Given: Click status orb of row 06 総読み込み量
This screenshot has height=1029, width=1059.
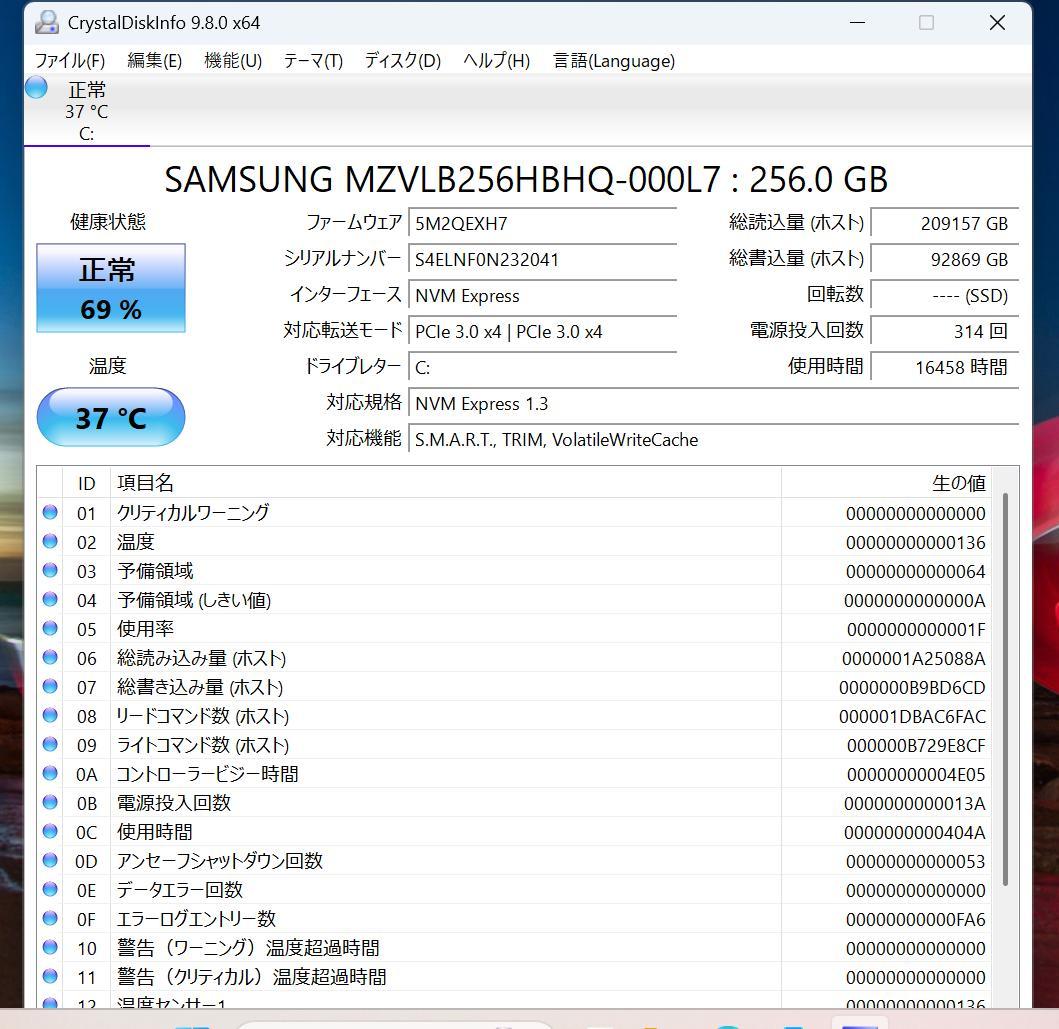Looking at the screenshot, I should click(50, 657).
